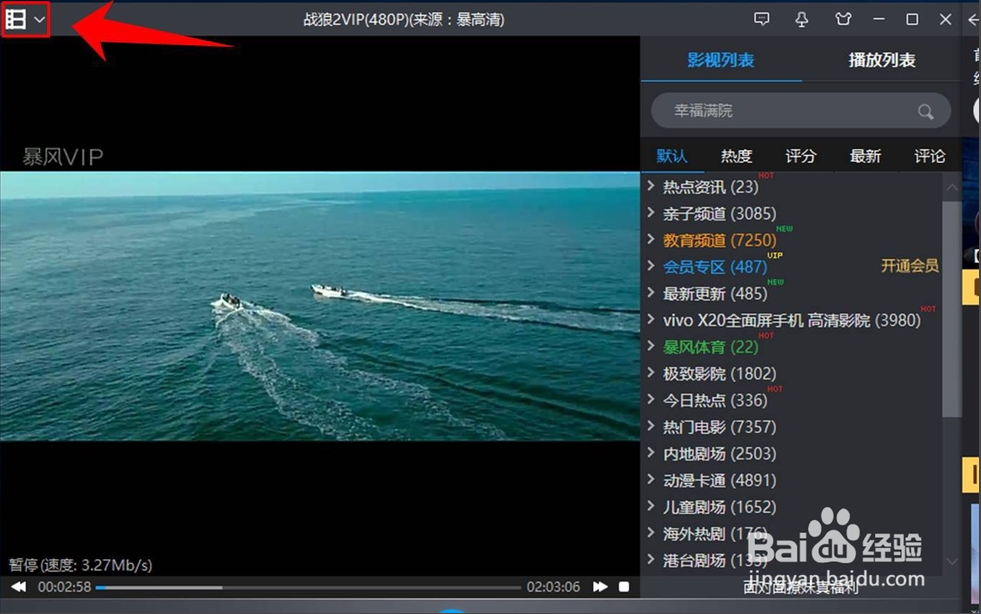Expand the 今日热点 (336) category arrow
The height and width of the screenshot is (614, 981).
pyautogui.click(x=651, y=399)
